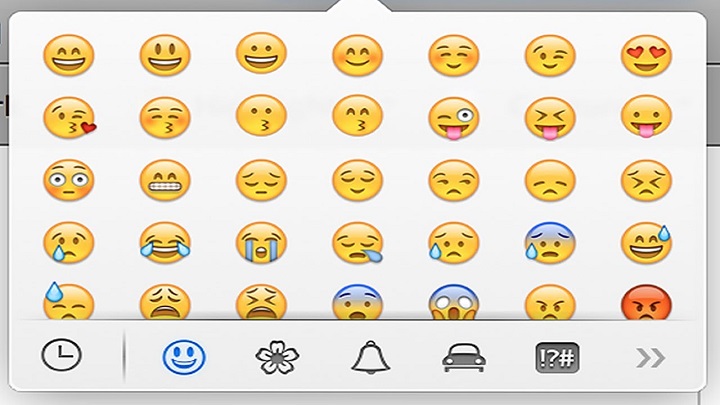This screenshot has width=720, height=405.
Task: Insert the winking face with tongue out
Action: (x=454, y=118)
